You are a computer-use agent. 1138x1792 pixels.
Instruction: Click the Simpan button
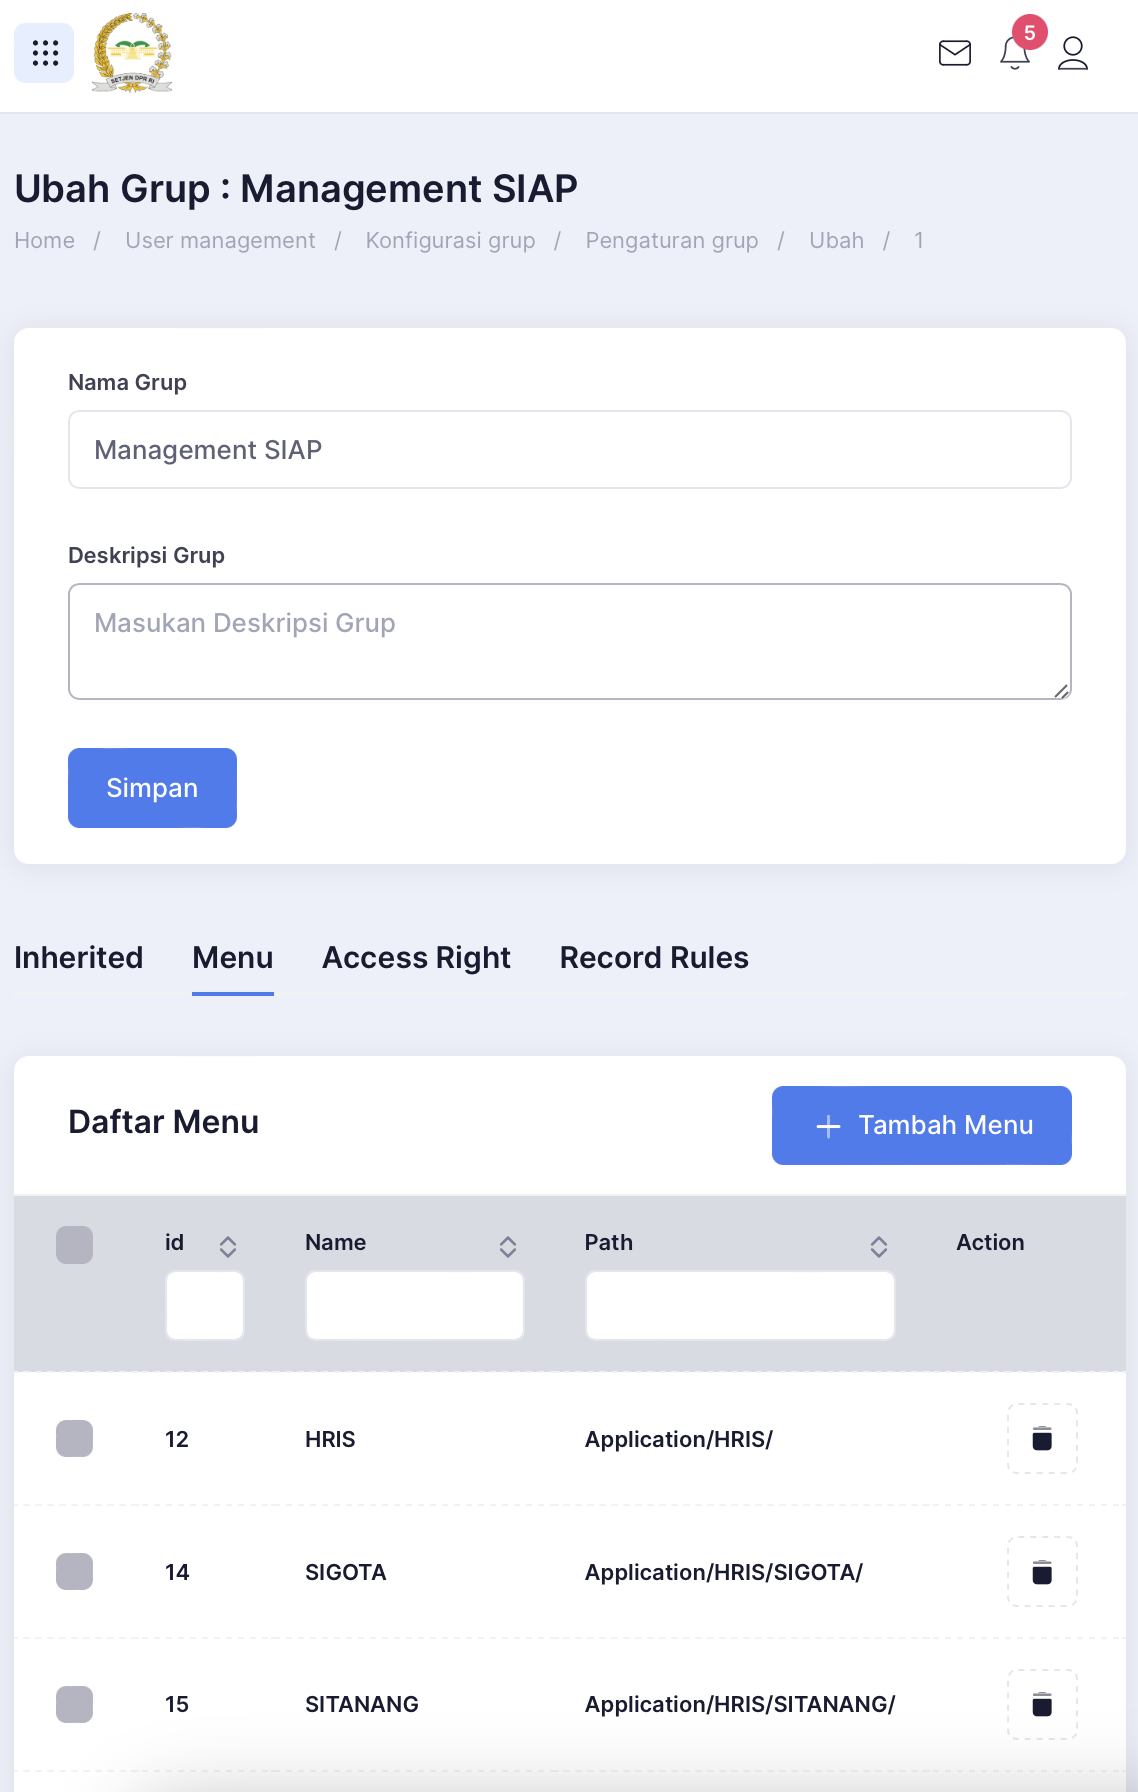click(152, 788)
